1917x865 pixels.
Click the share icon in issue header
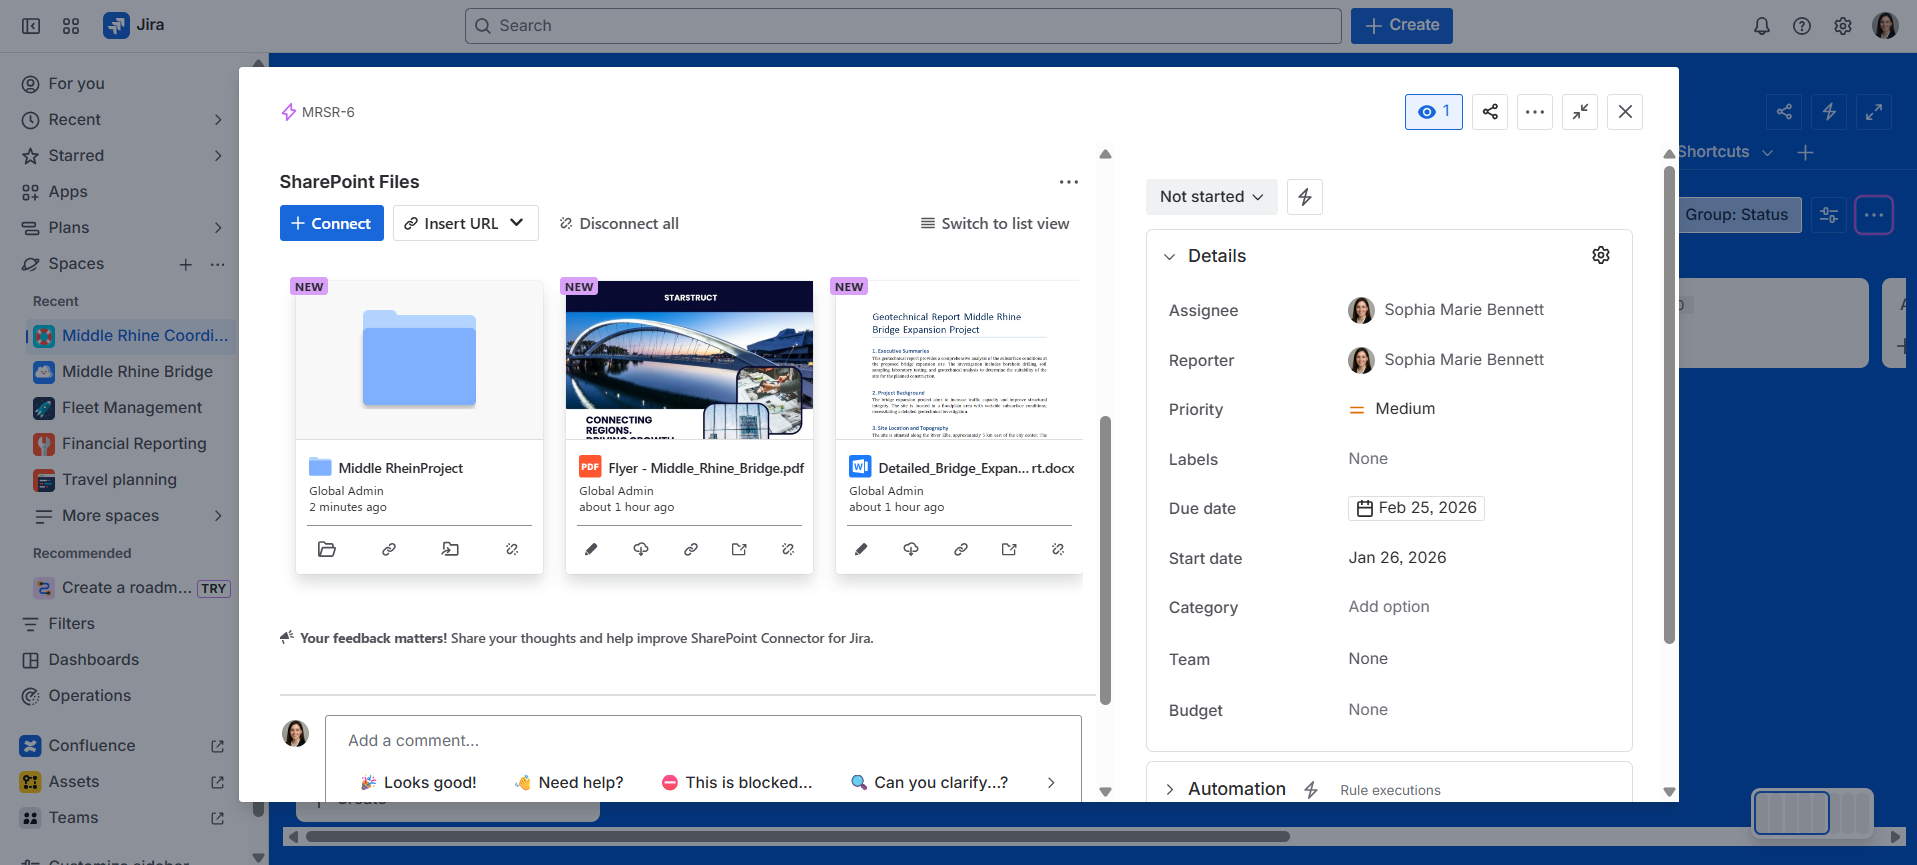pyautogui.click(x=1489, y=112)
